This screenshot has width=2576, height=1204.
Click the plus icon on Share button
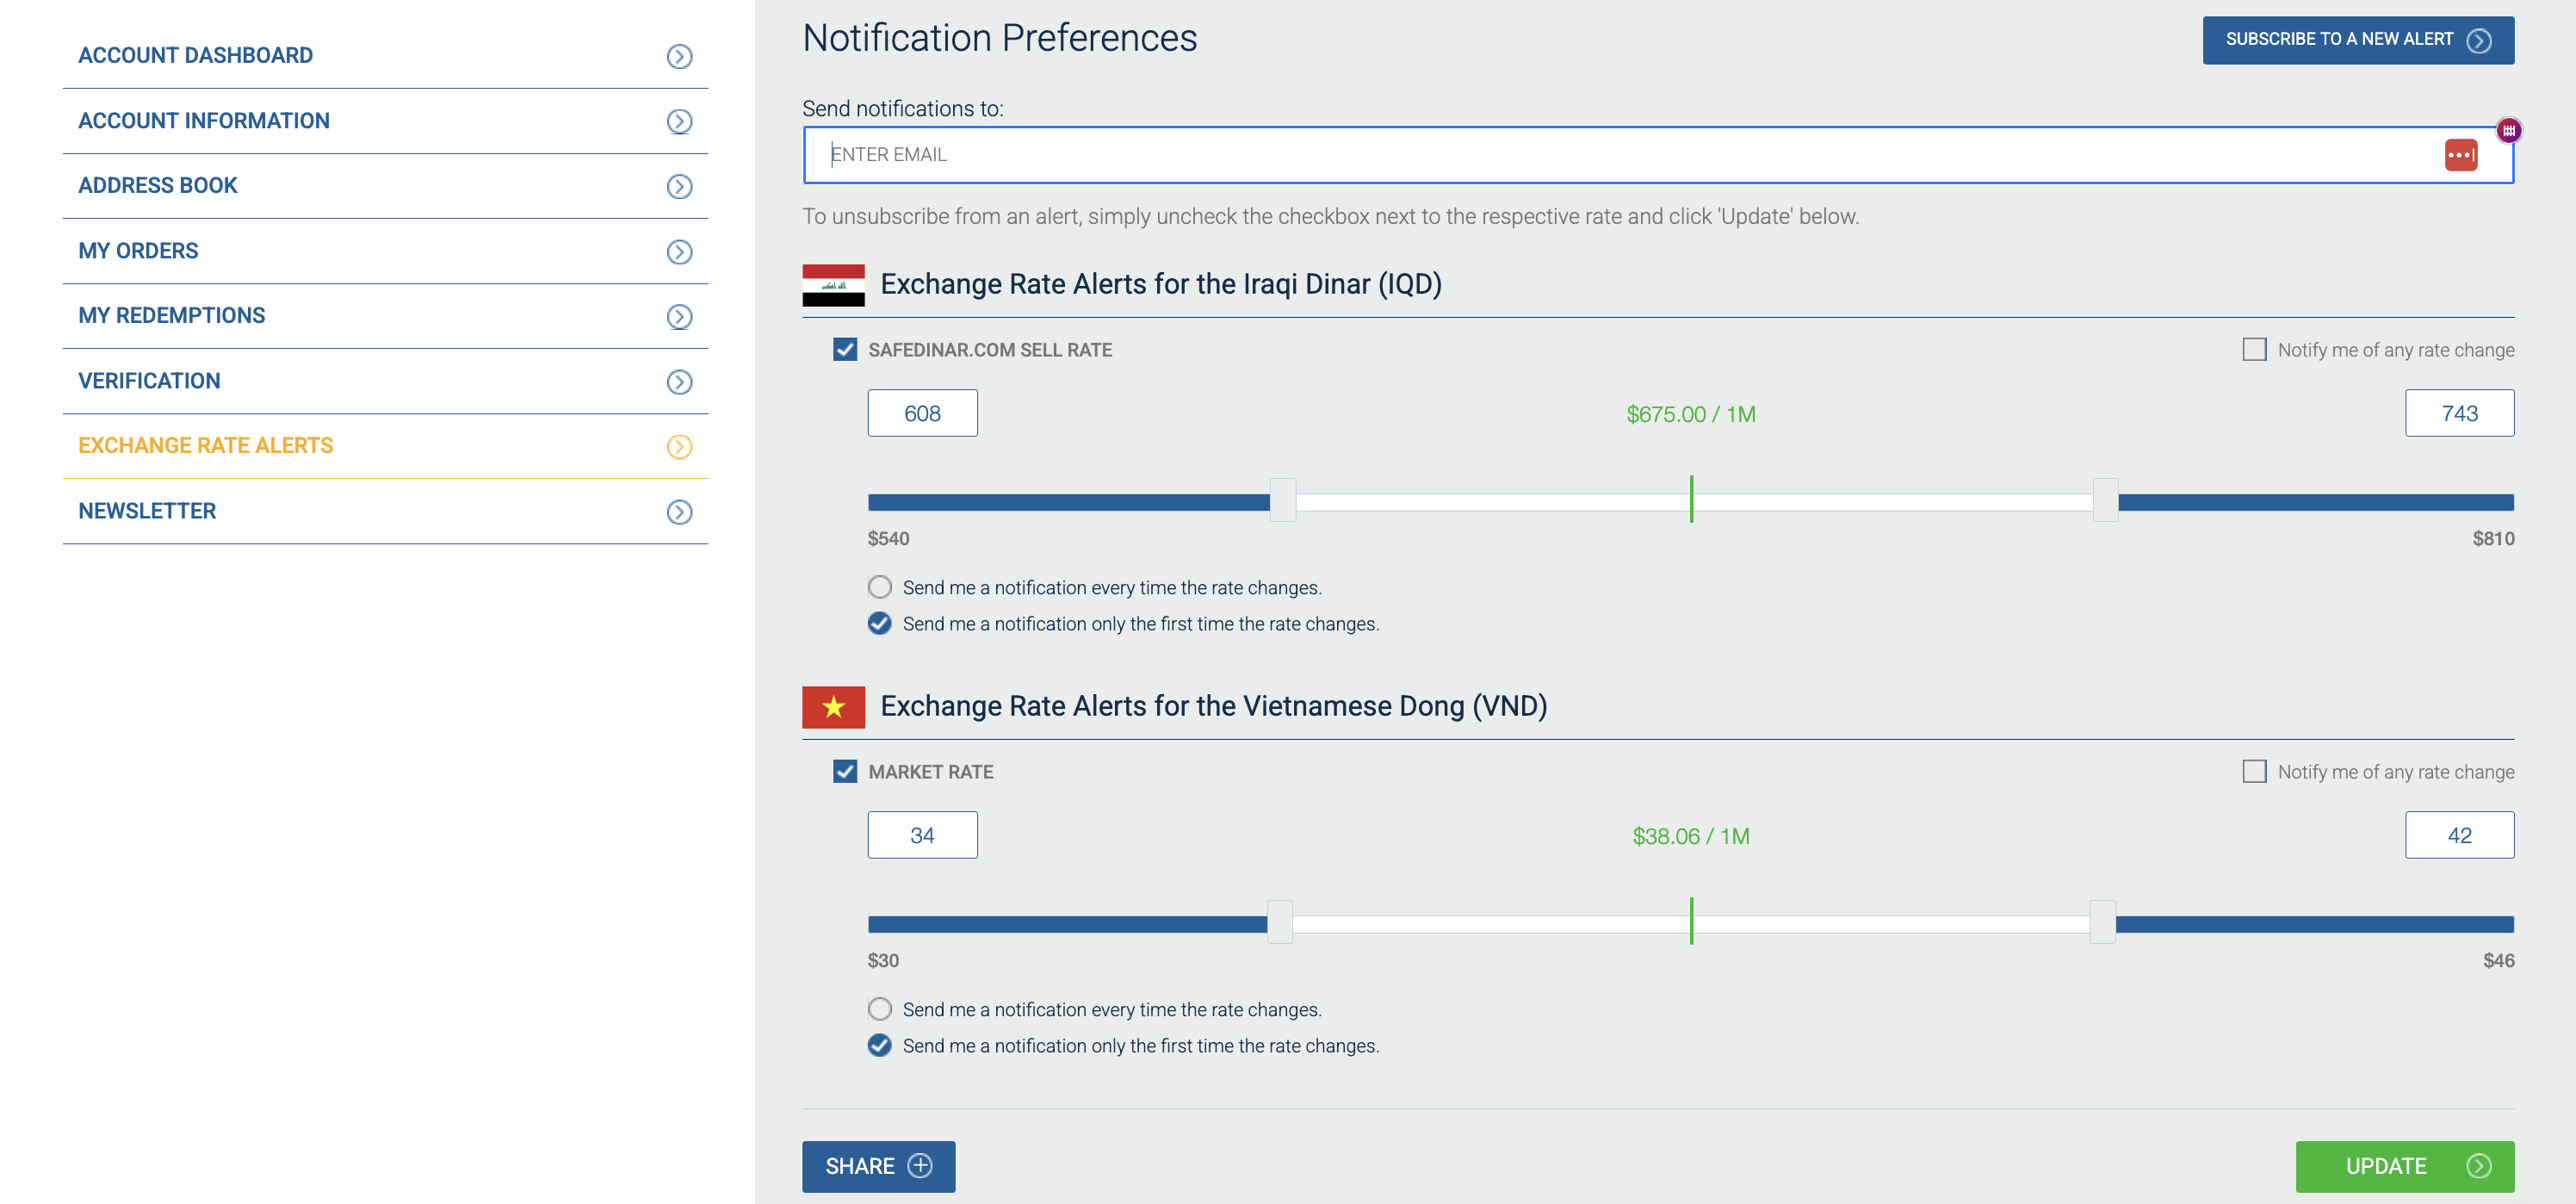point(921,1166)
